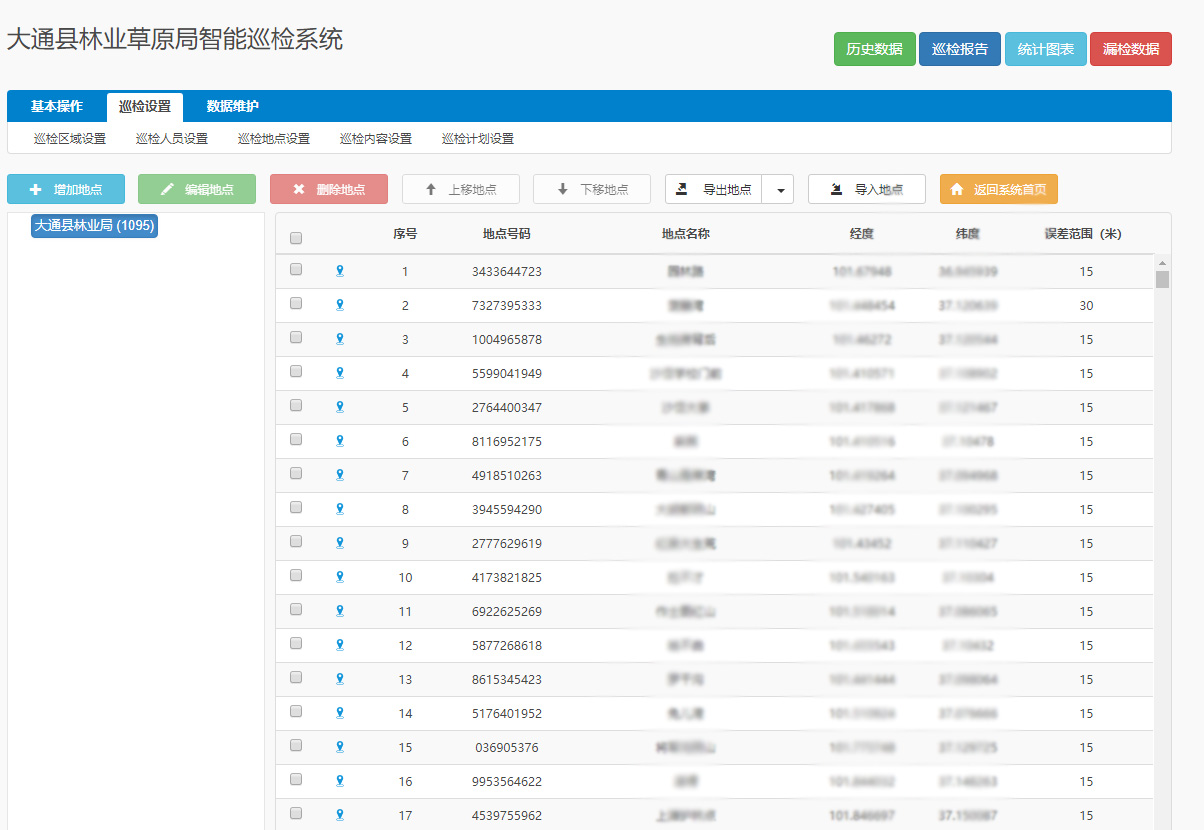Select the checkbox for row 10
1204x830 pixels.
295,576
